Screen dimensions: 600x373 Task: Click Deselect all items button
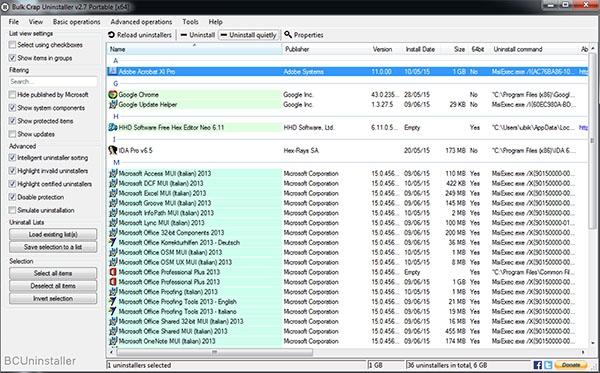pos(53,286)
